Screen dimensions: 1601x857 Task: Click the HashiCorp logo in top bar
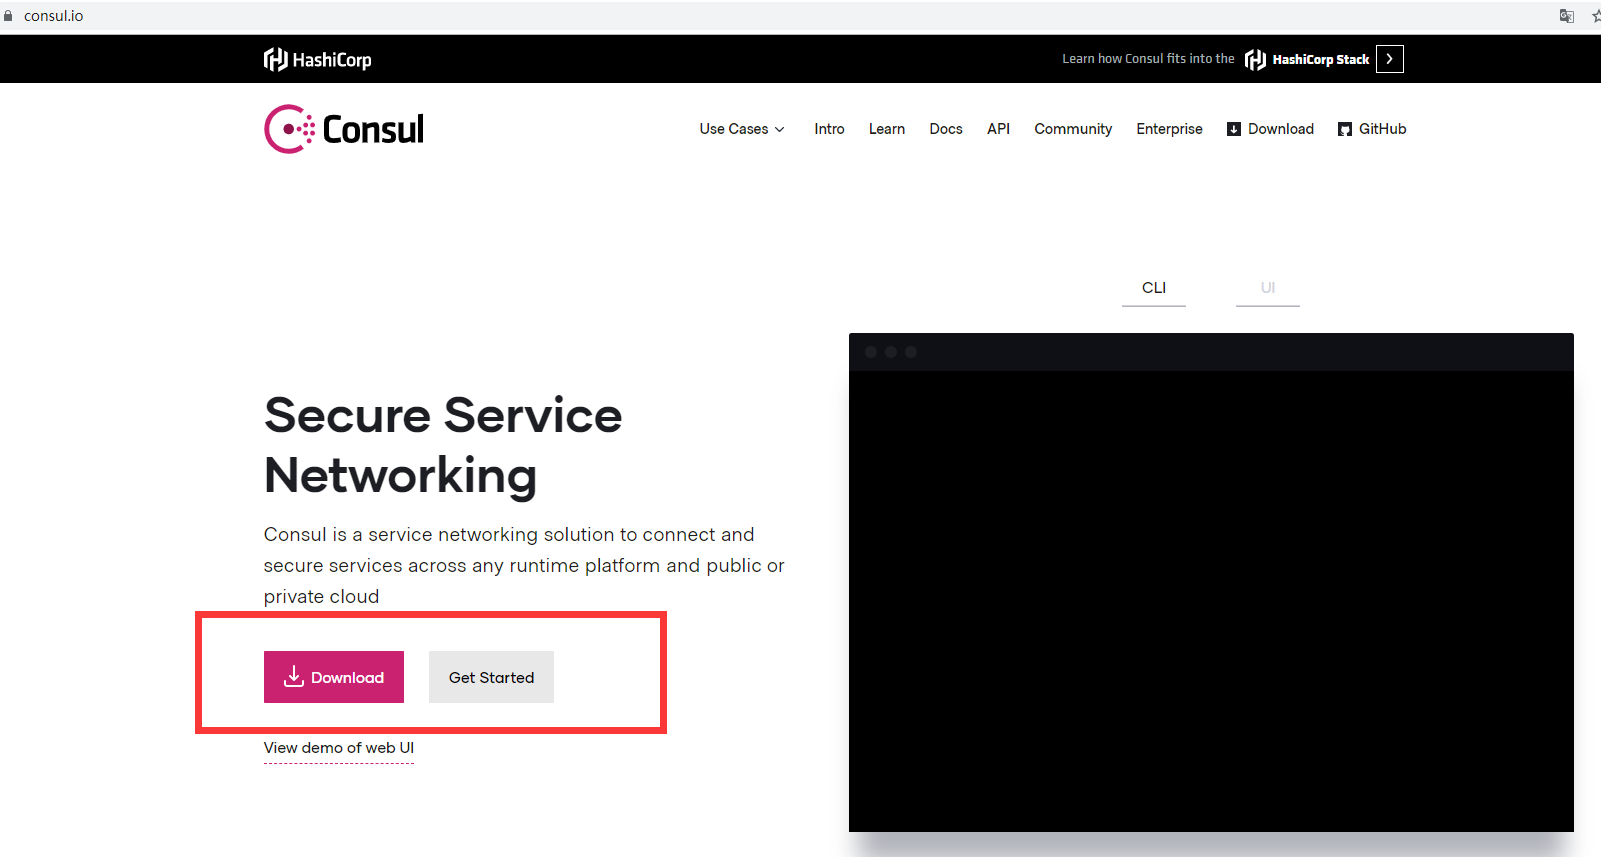click(x=317, y=60)
